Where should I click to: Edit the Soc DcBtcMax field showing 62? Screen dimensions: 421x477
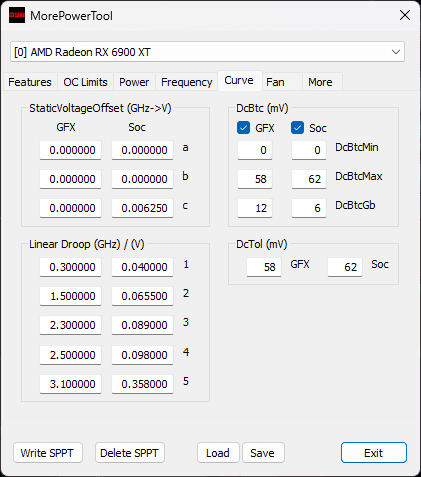(x=309, y=179)
